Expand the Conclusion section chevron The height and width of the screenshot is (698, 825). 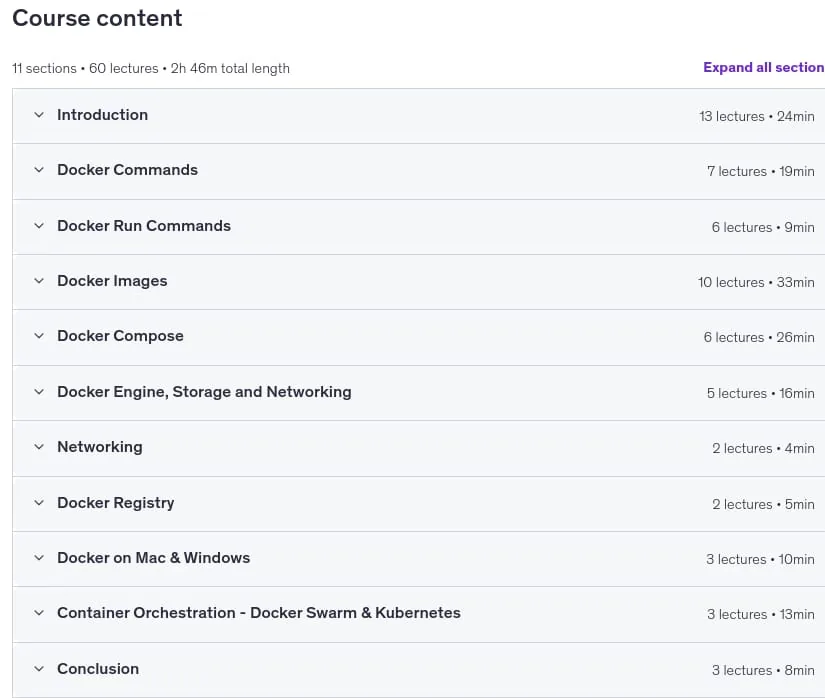coord(39,669)
